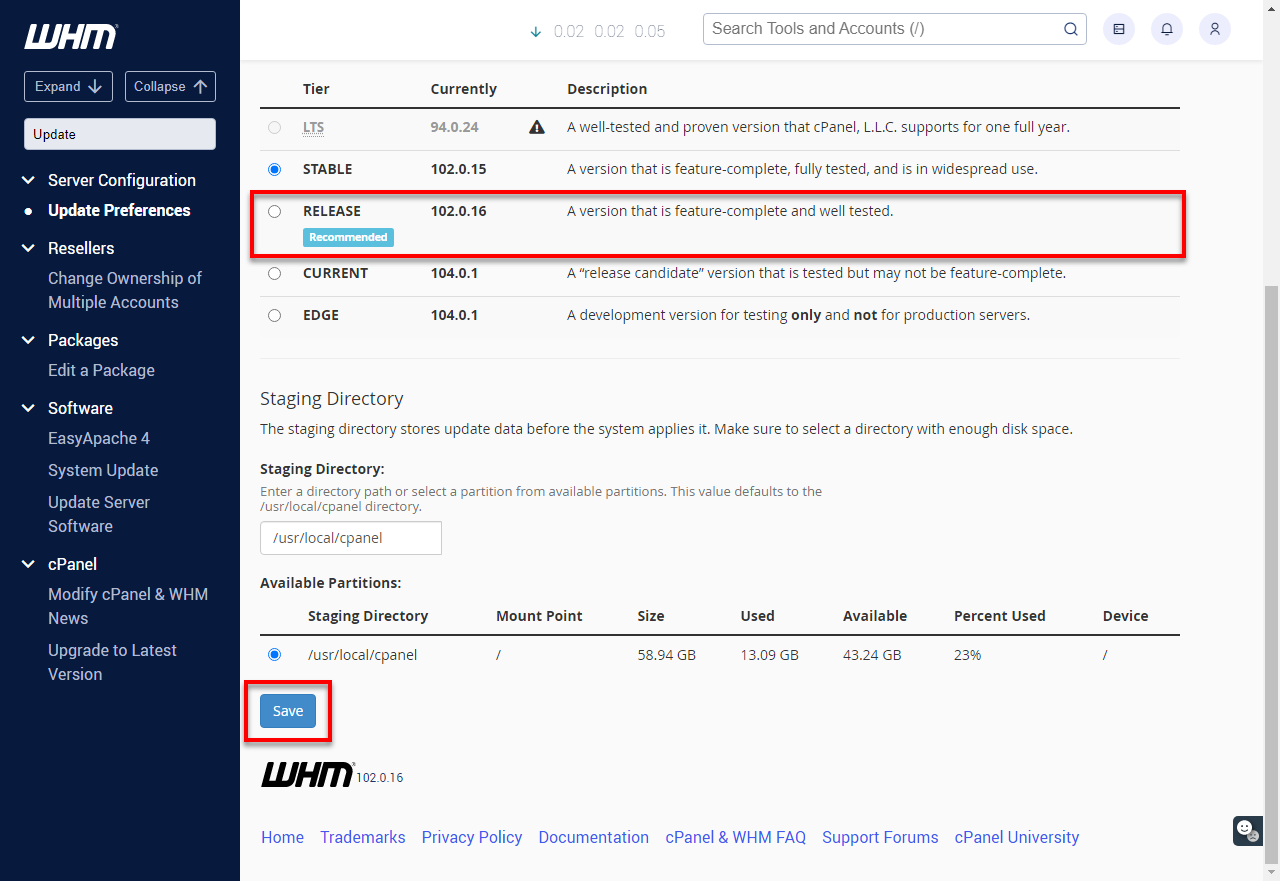Viewport: 1280px width, 881px height.
Task: Click the search magnifier icon
Action: tap(1070, 29)
